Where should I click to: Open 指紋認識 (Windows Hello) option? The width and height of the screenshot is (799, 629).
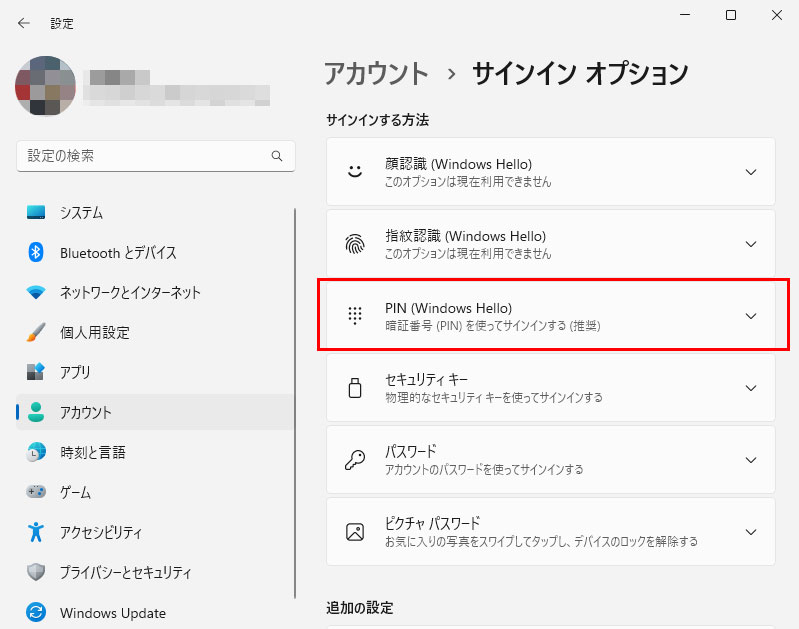[x=550, y=244]
